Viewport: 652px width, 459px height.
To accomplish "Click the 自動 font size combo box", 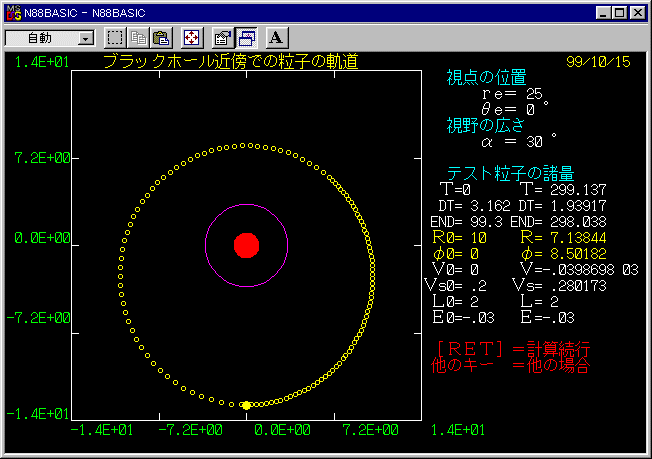I will (41, 38).
